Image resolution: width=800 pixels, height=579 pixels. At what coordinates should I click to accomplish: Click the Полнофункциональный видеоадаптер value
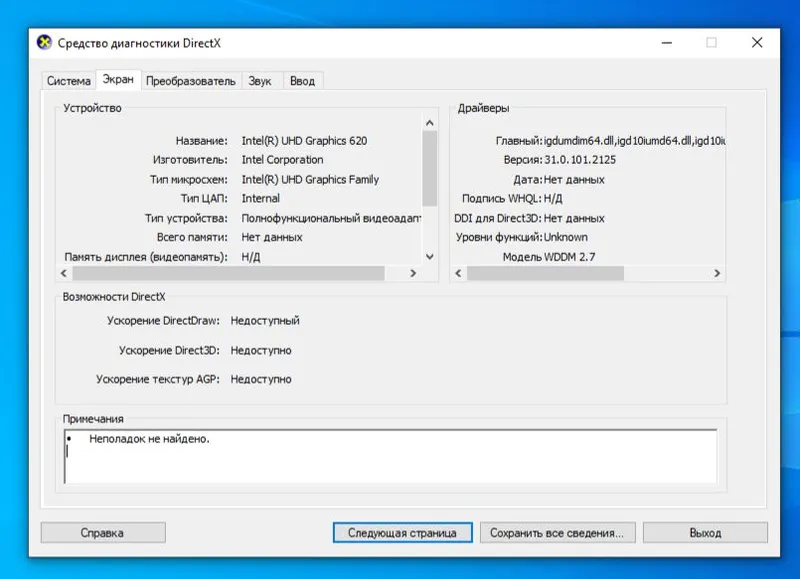[x=331, y=218]
